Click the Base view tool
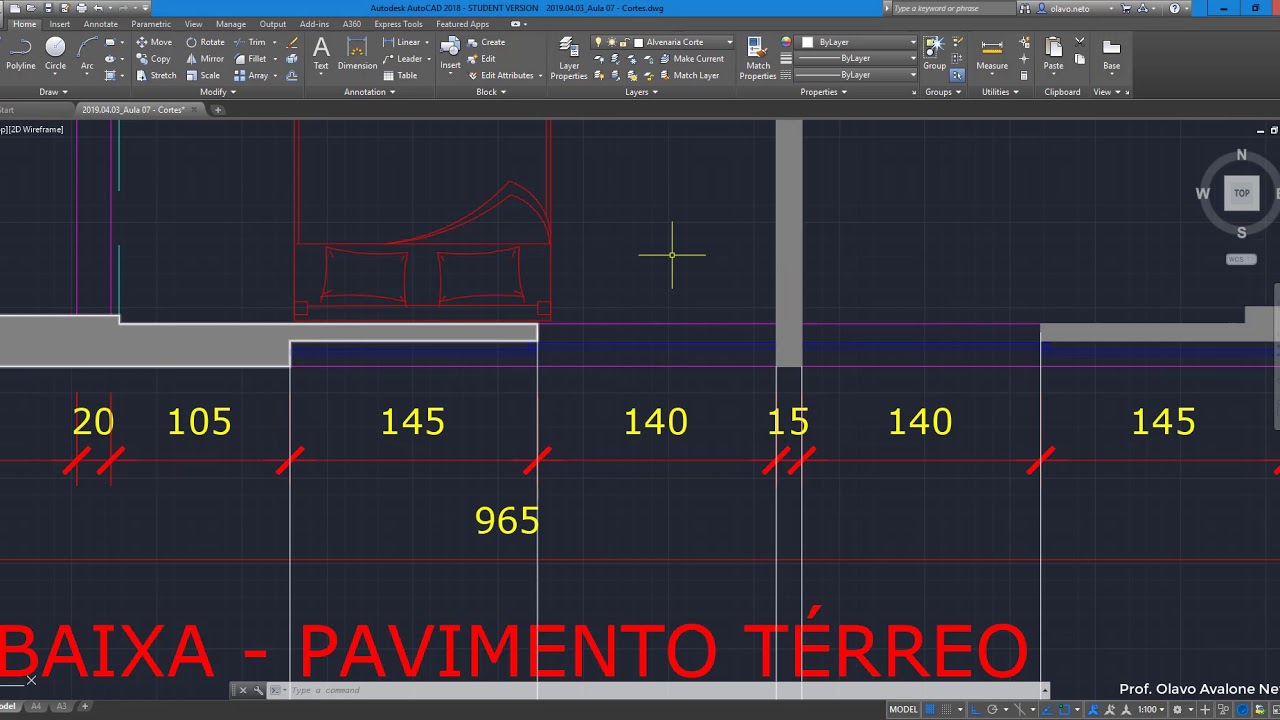 [1111, 54]
